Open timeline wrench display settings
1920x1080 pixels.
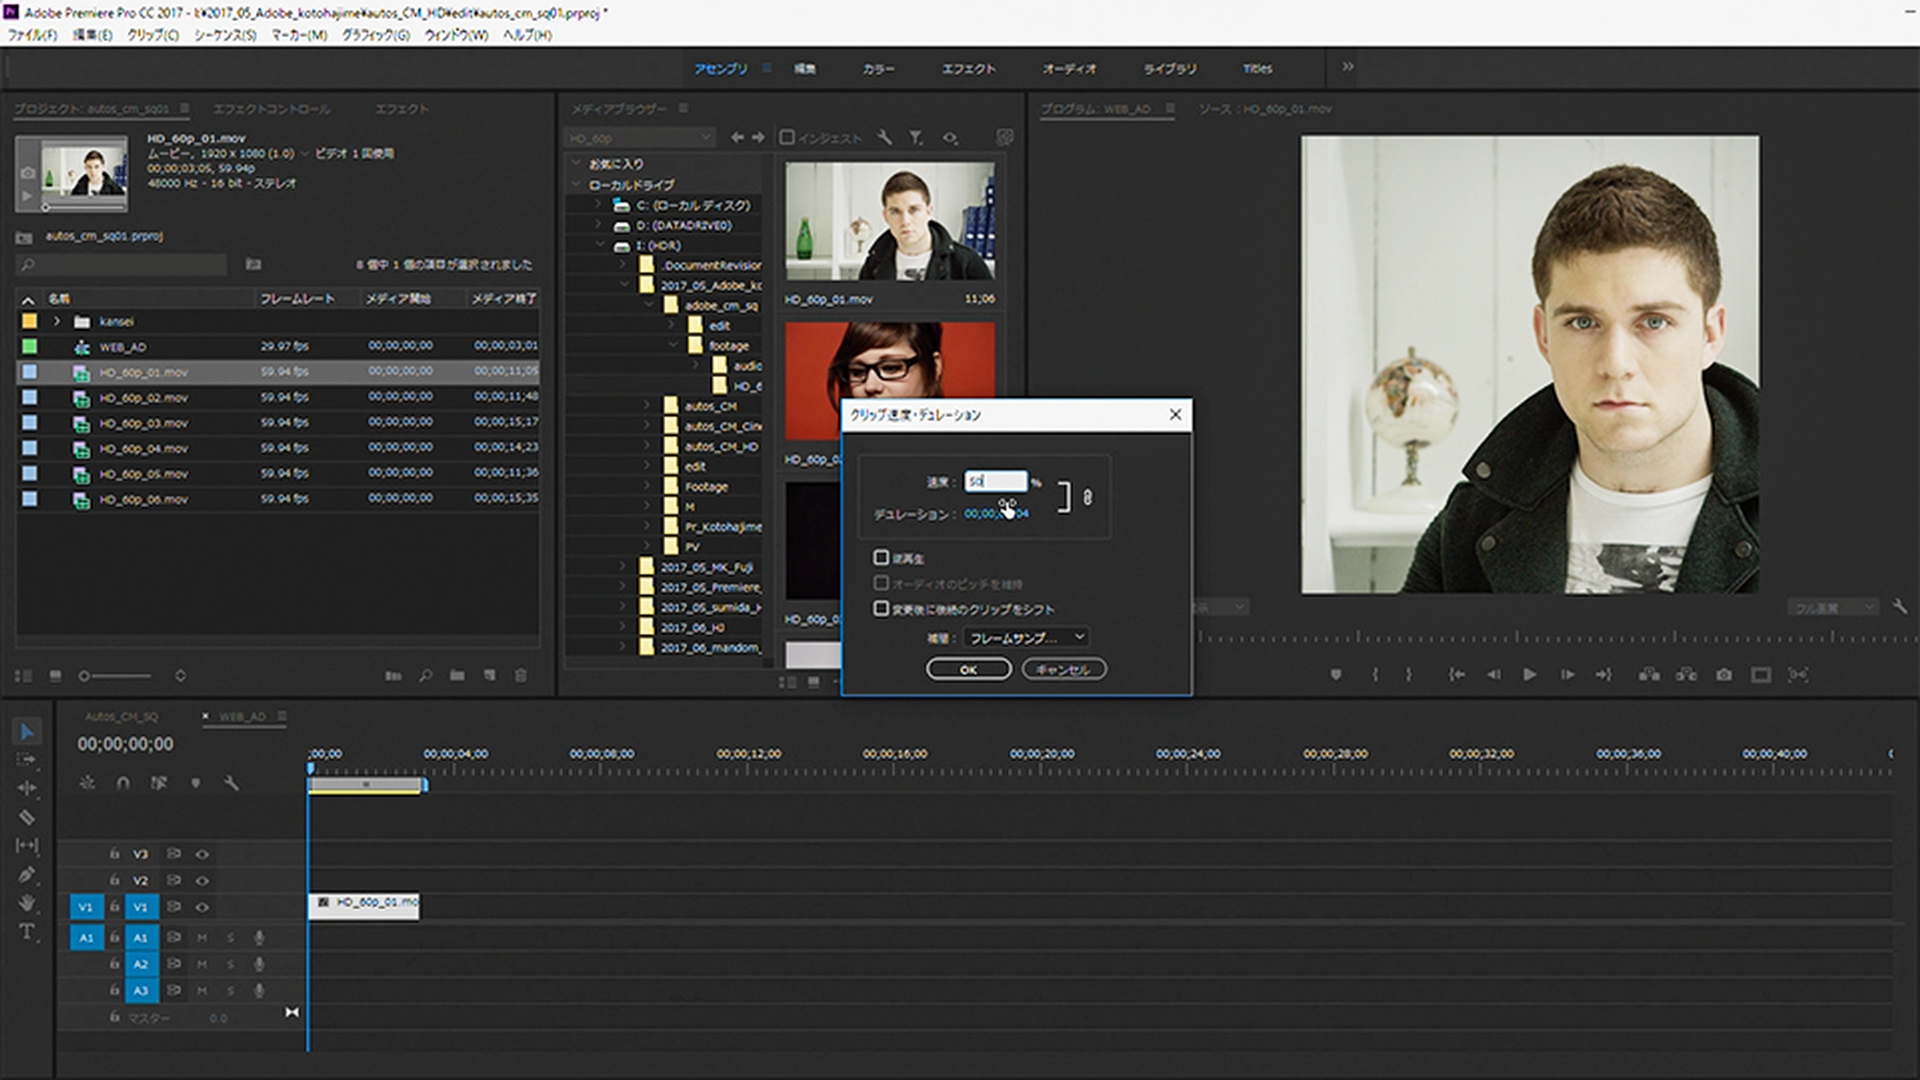[231, 783]
